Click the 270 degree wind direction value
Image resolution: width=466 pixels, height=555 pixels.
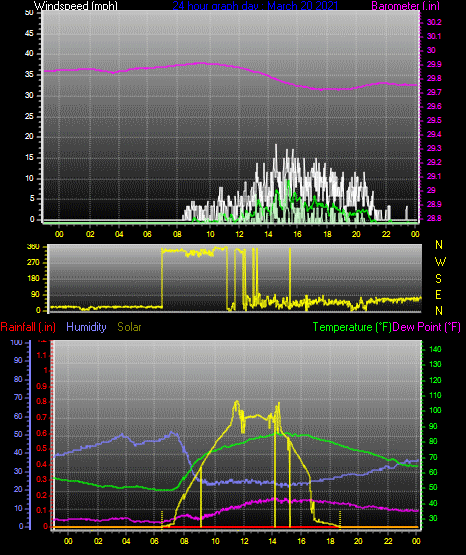click(33, 263)
